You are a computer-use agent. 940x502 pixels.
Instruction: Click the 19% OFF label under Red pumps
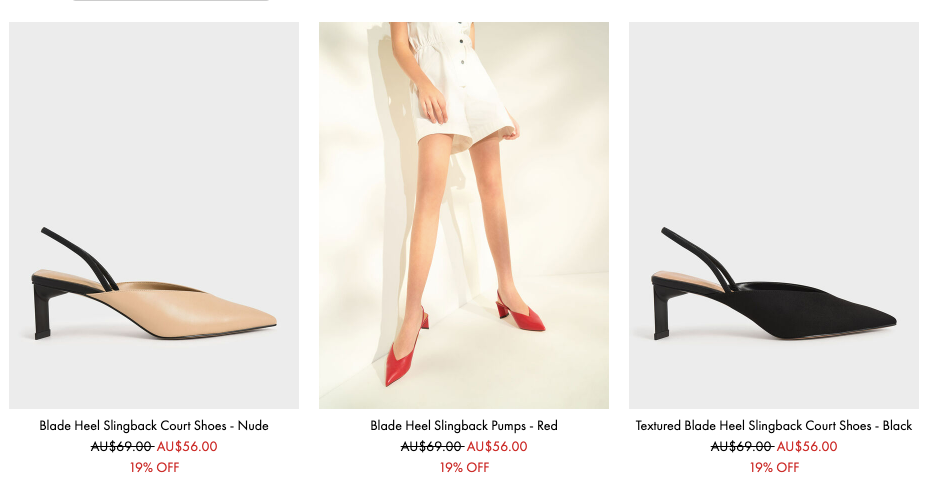(x=464, y=467)
